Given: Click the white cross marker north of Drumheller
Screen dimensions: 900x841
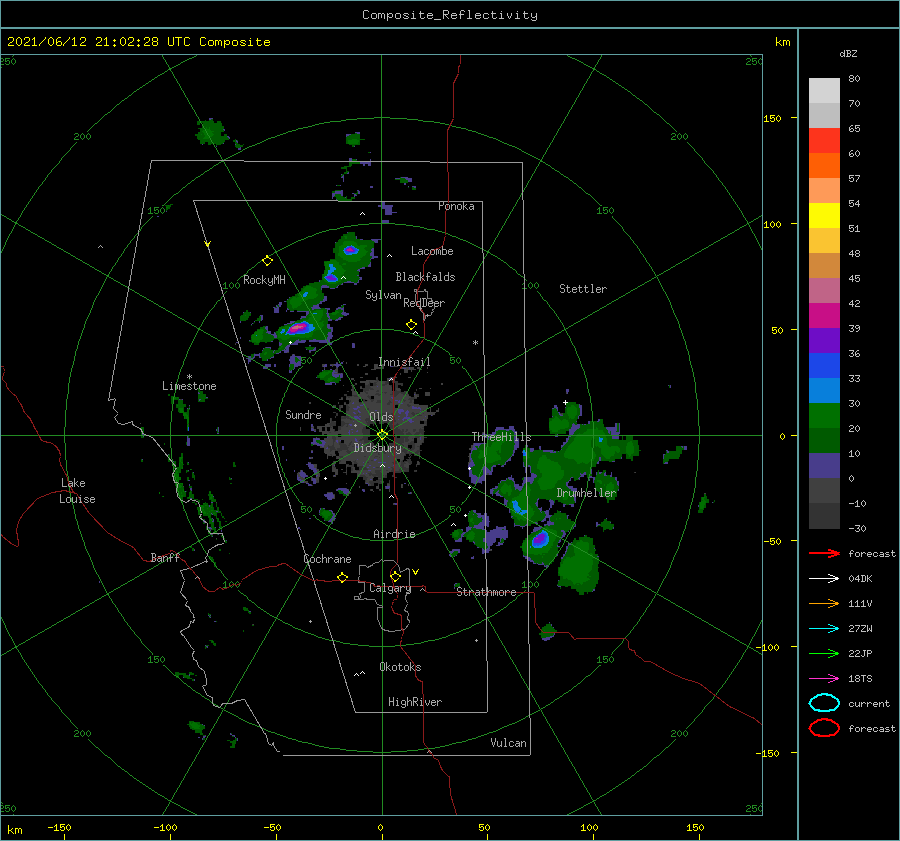Looking at the screenshot, I should pyautogui.click(x=565, y=402).
